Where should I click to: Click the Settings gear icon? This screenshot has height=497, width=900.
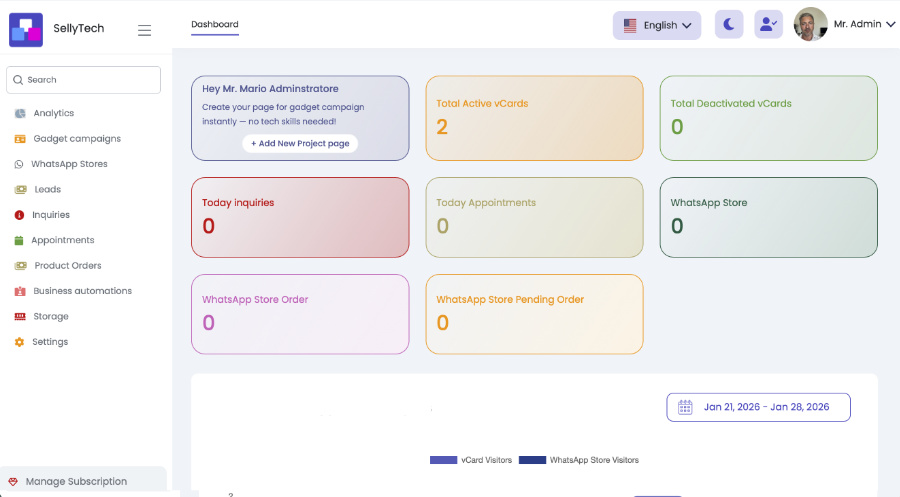19,342
